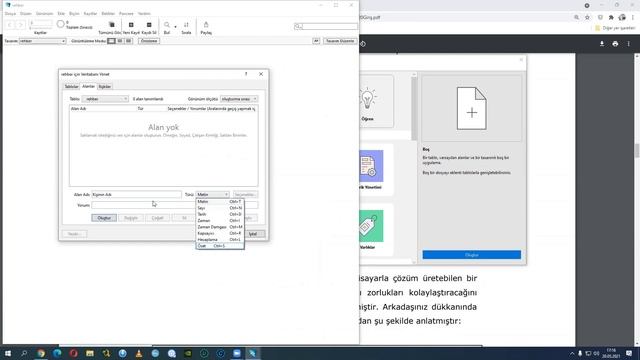
Task: Choose Zaman Damgası from field type list
Action: [x=220, y=227]
